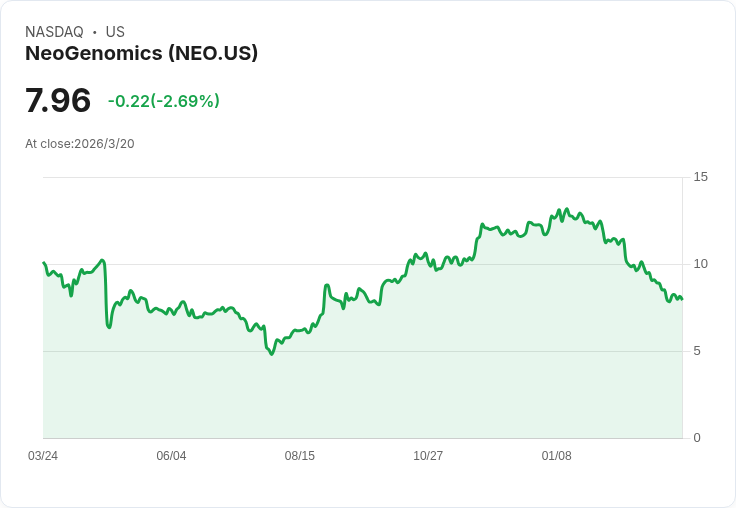Click the 5 price axis label

697,351
